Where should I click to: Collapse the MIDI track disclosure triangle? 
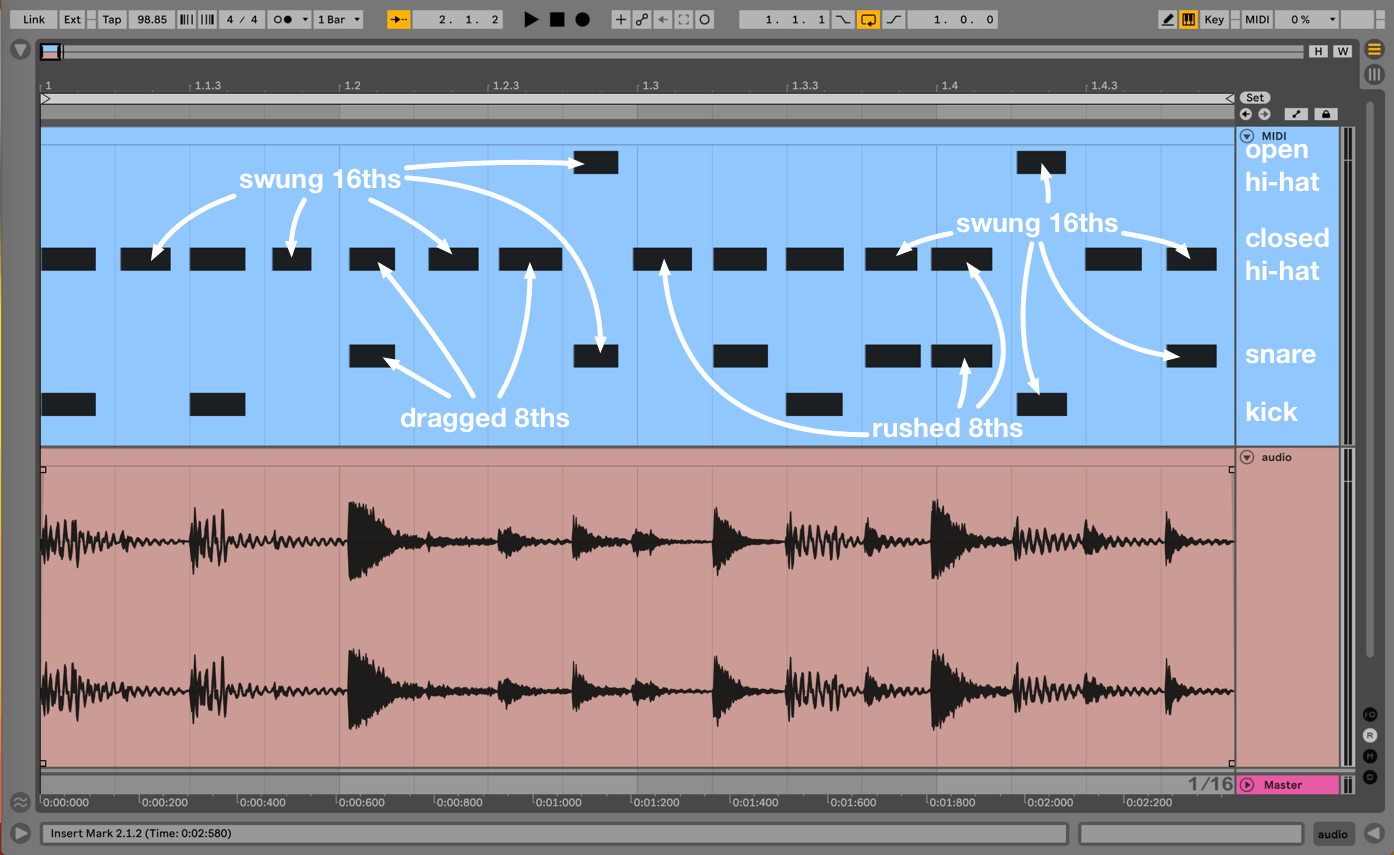(x=1246, y=136)
